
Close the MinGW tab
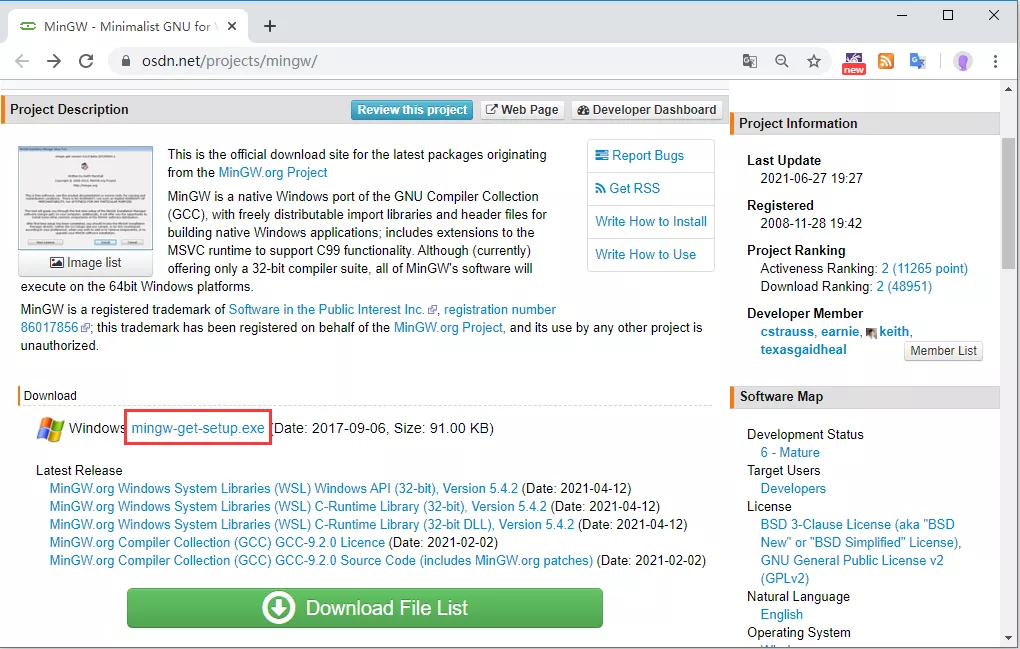(232, 27)
